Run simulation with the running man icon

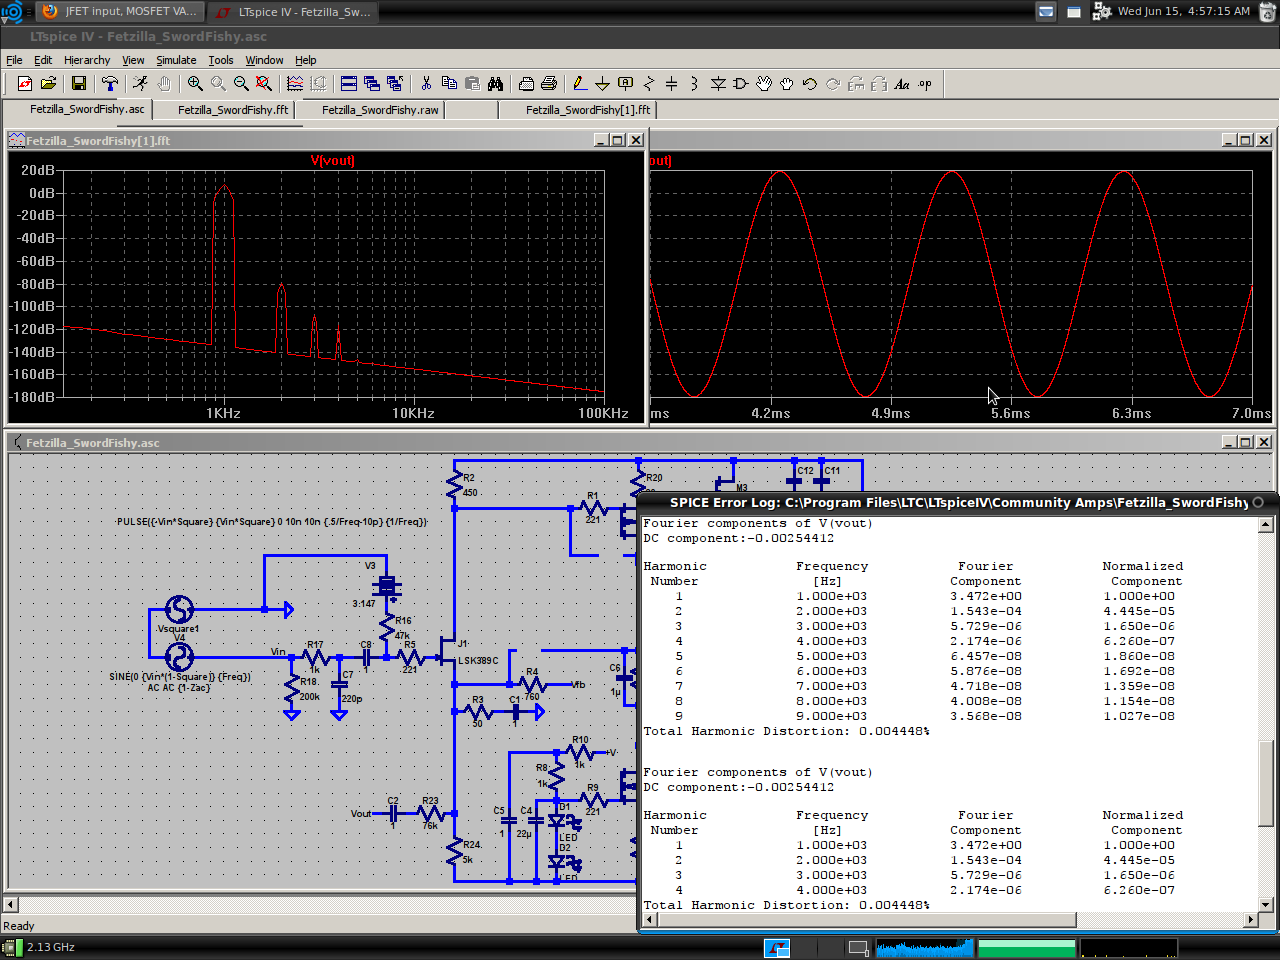coord(141,84)
